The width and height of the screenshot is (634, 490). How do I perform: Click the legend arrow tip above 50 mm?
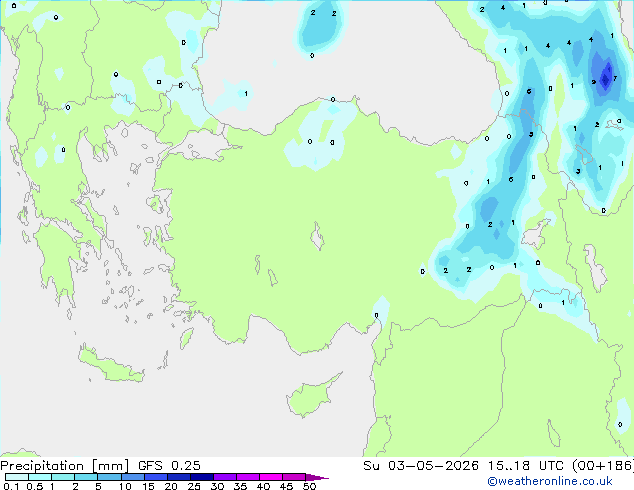tap(317, 477)
